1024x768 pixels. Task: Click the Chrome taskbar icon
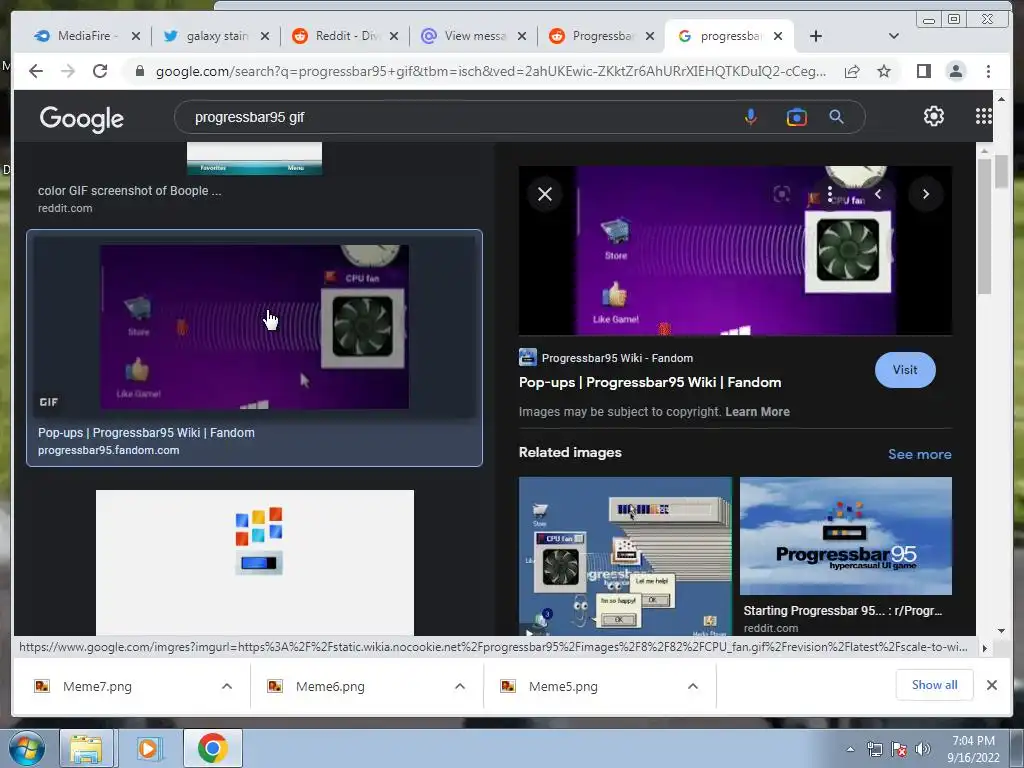[x=212, y=748]
